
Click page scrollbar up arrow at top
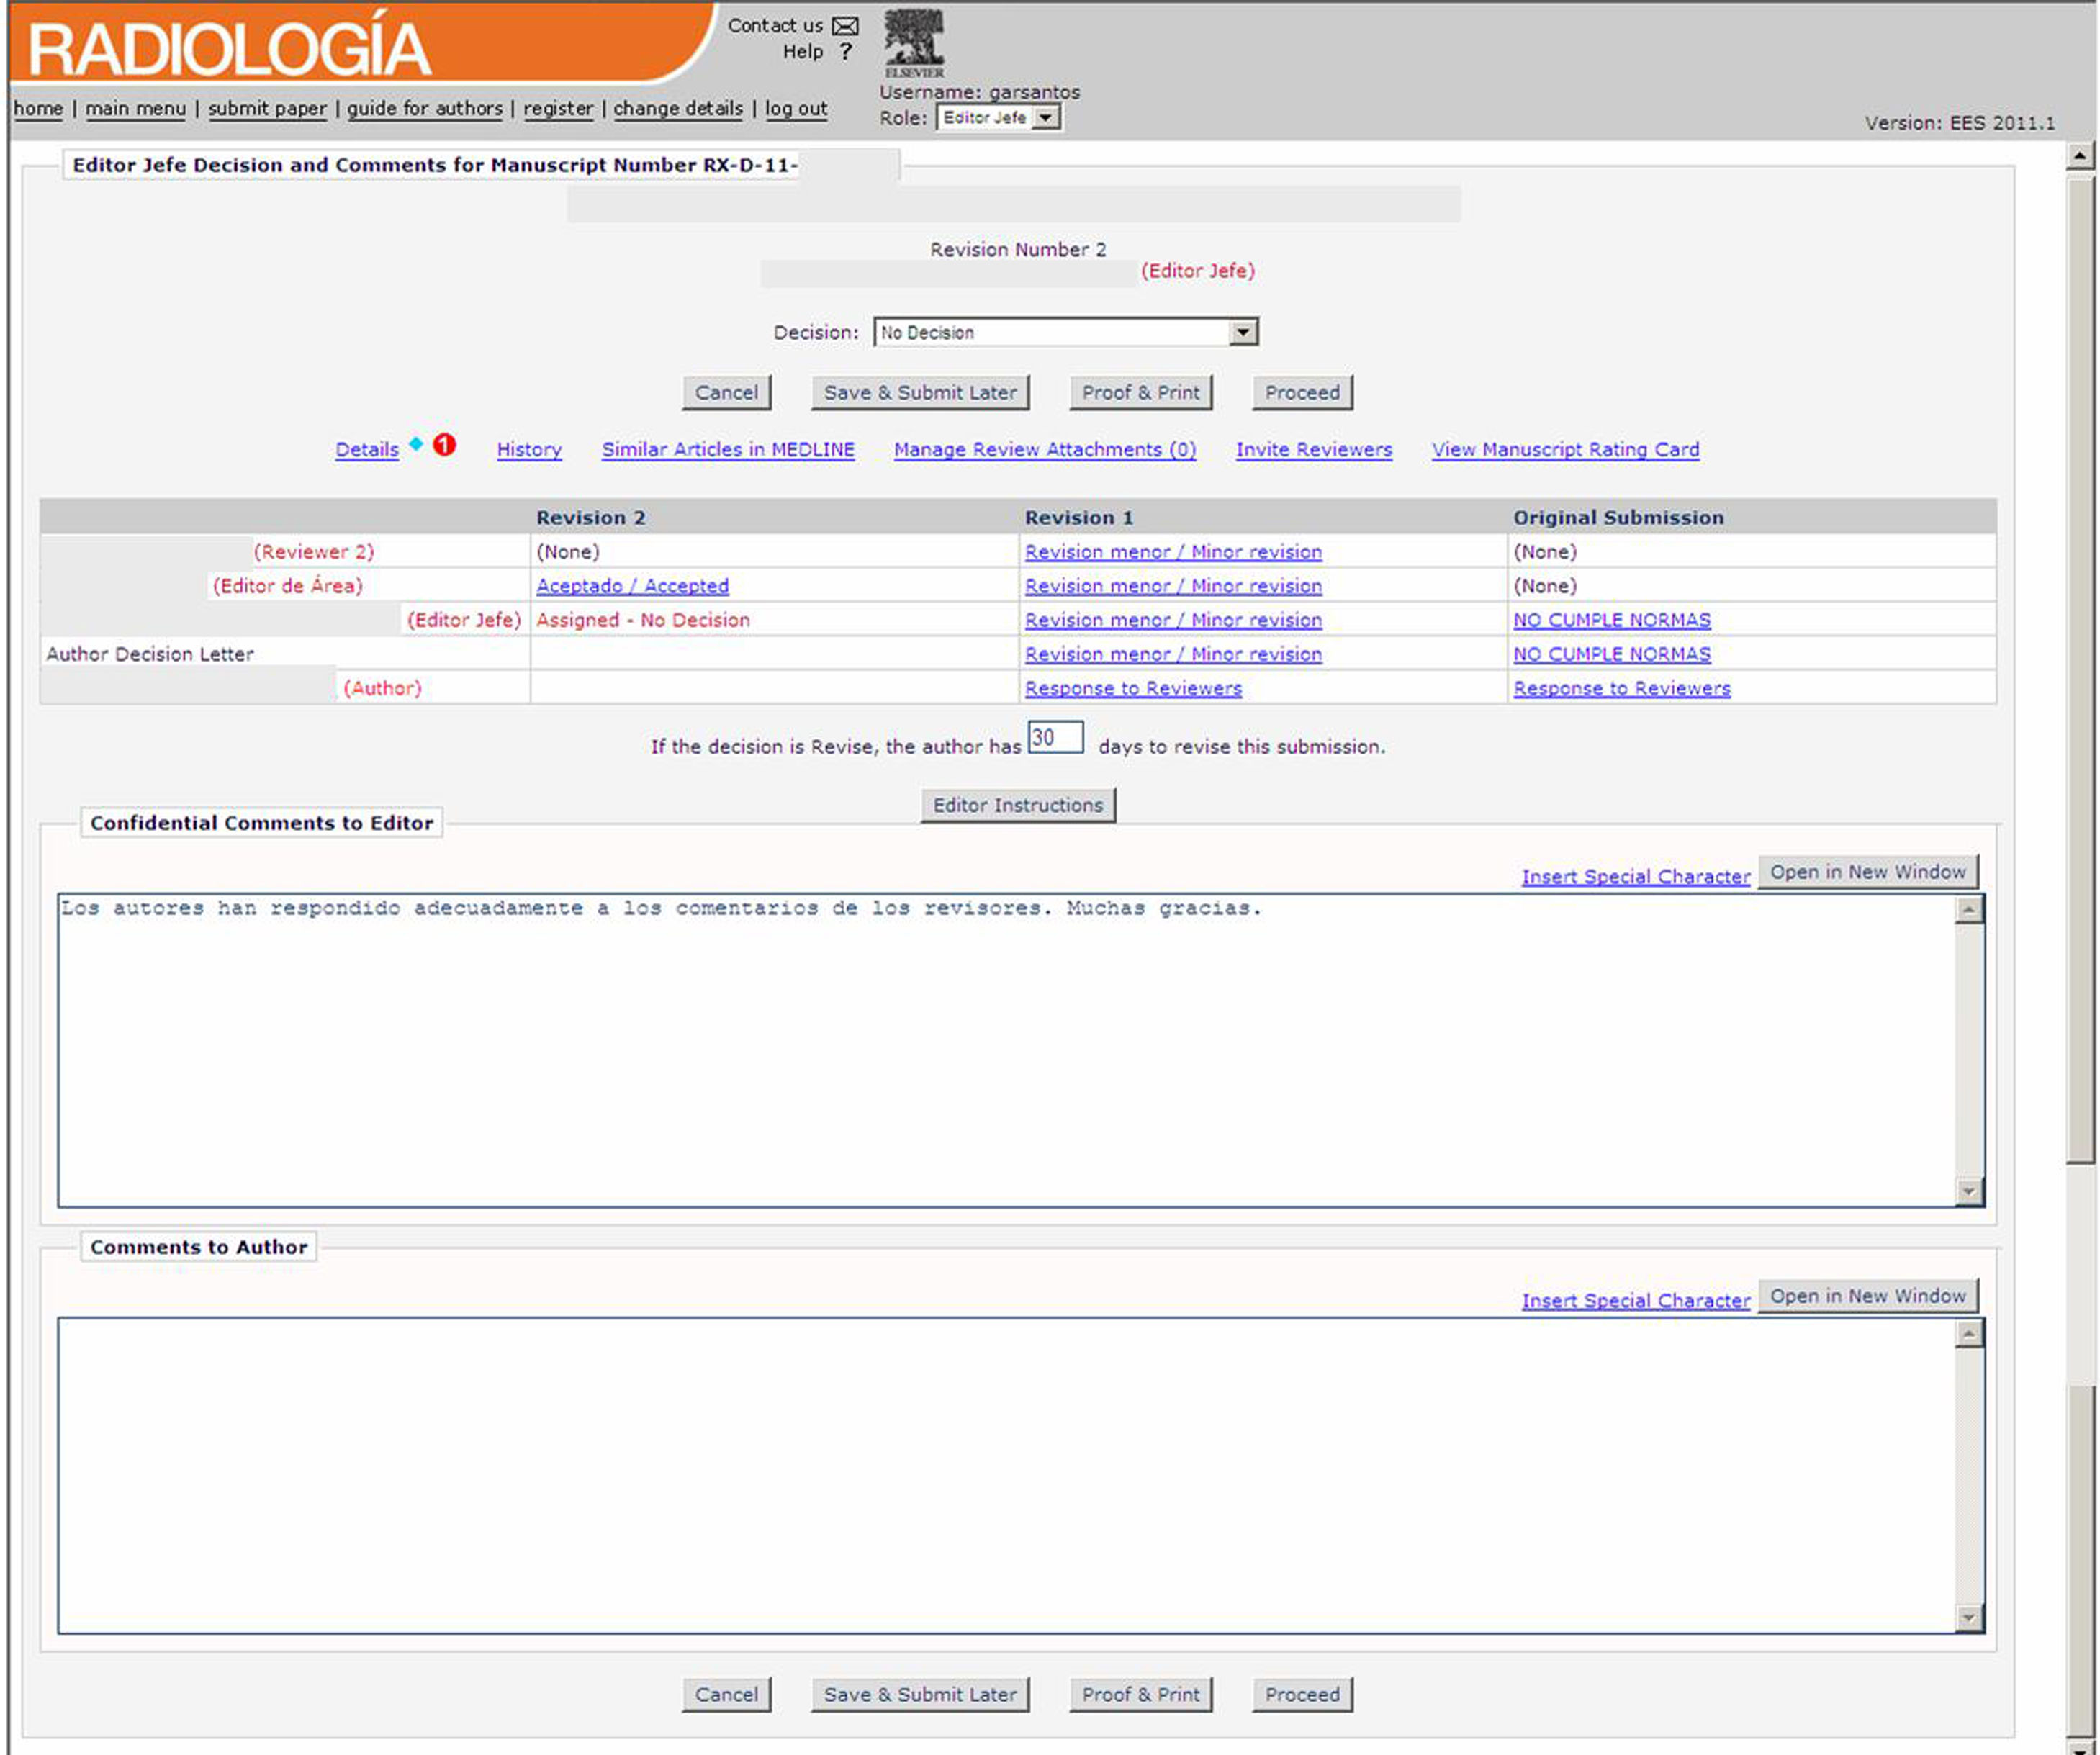click(2079, 155)
